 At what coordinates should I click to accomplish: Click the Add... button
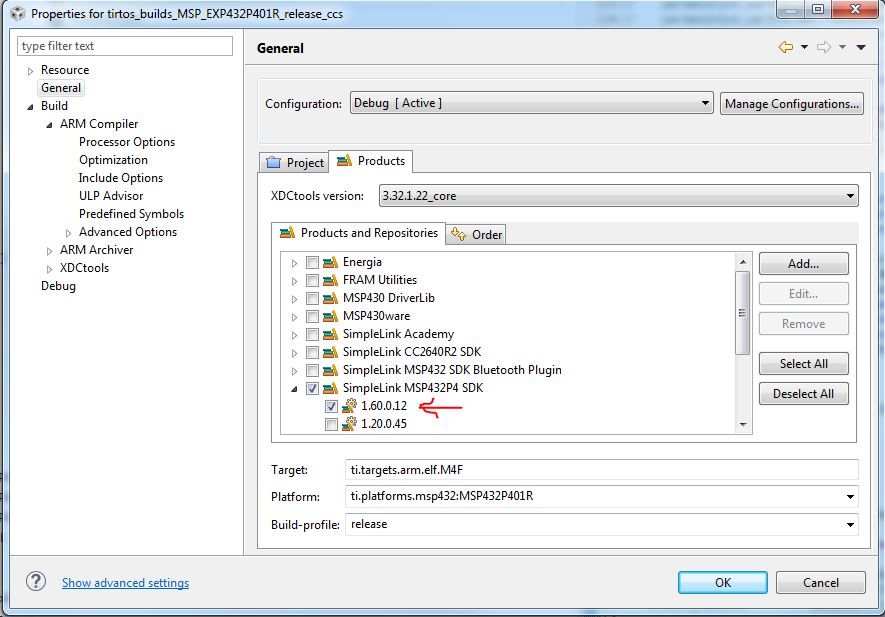[x=803, y=264]
